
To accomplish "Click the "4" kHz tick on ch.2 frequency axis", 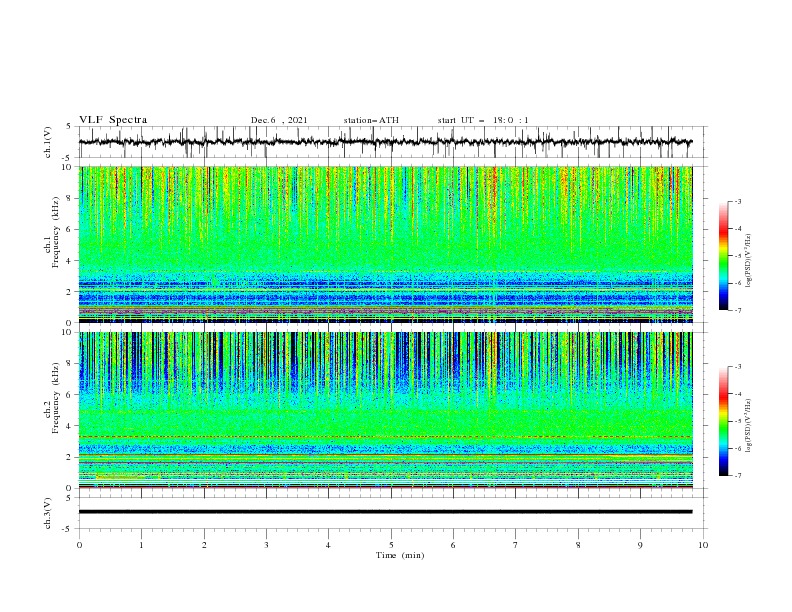I will pos(71,426).
